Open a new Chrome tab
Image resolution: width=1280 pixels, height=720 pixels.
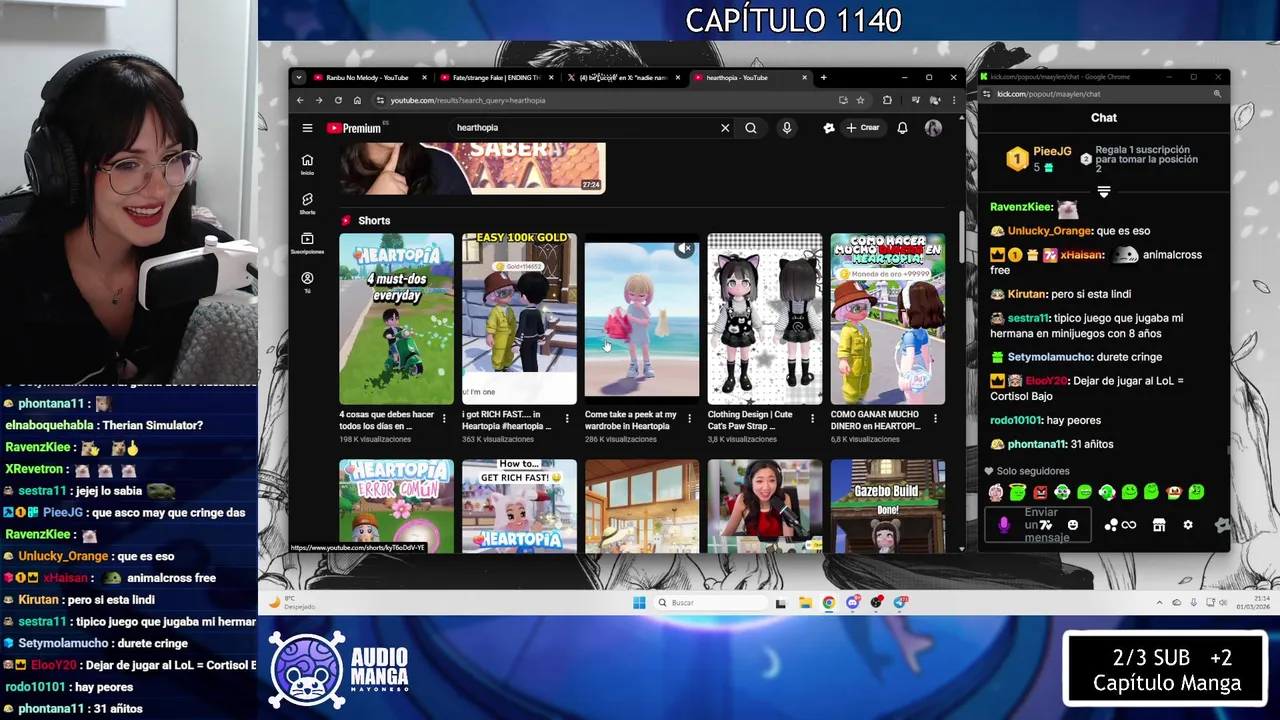[823, 77]
